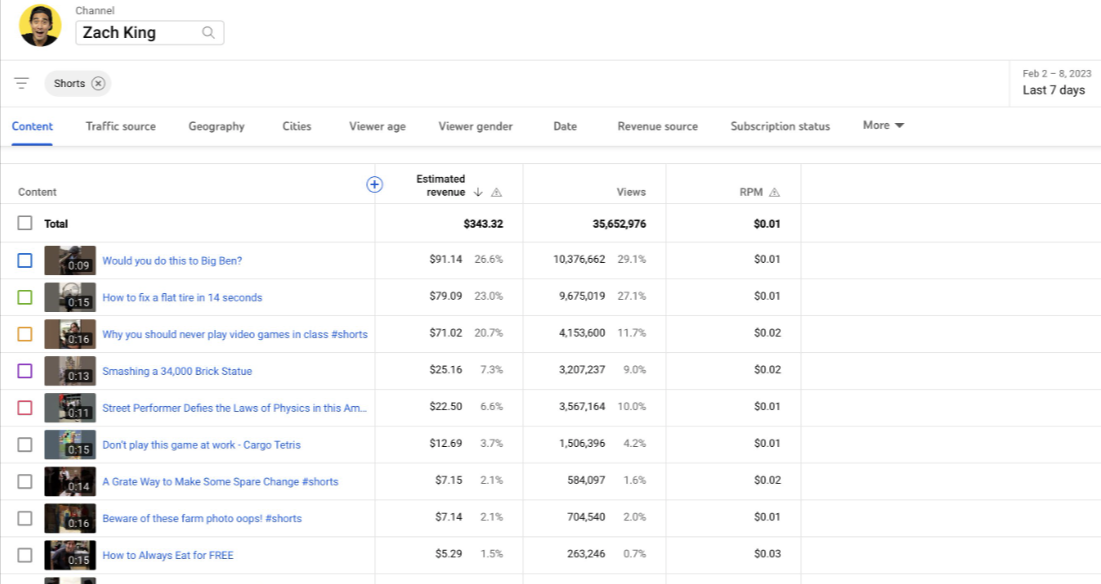Viewport: 1101px width, 584px height.
Task: Switch to the Traffic source tab
Action: pyautogui.click(x=120, y=126)
